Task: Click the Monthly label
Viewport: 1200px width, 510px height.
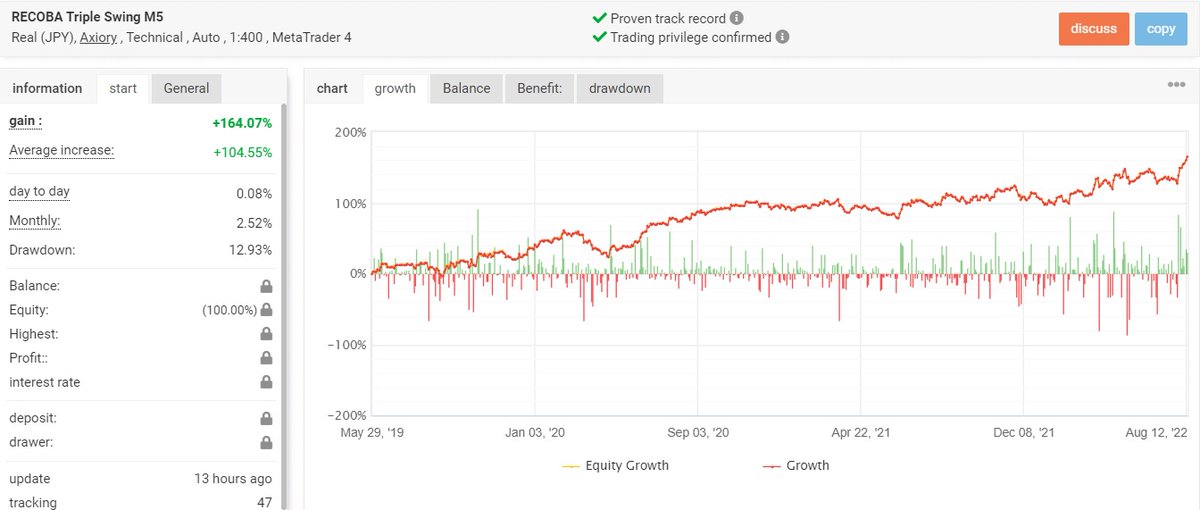Action: pyautogui.click(x=35, y=220)
